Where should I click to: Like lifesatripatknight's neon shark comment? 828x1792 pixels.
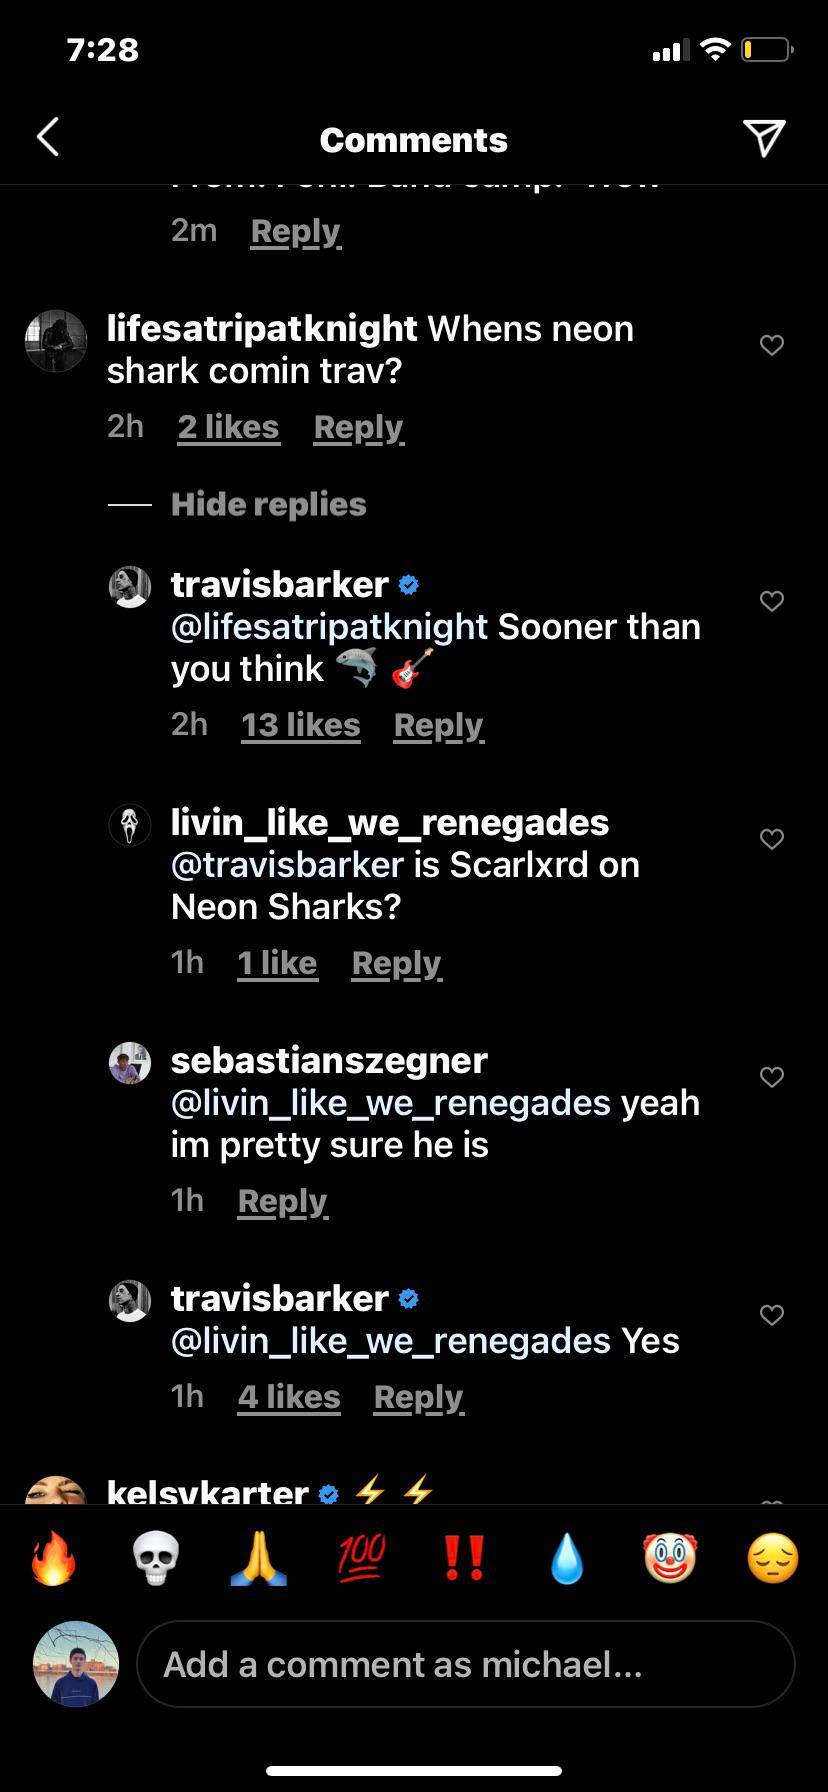770,345
